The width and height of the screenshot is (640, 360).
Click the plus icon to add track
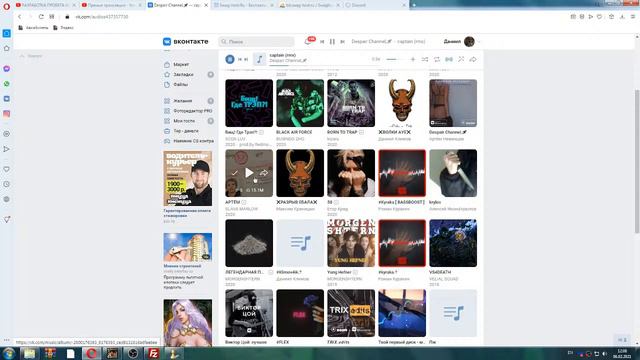point(413,60)
